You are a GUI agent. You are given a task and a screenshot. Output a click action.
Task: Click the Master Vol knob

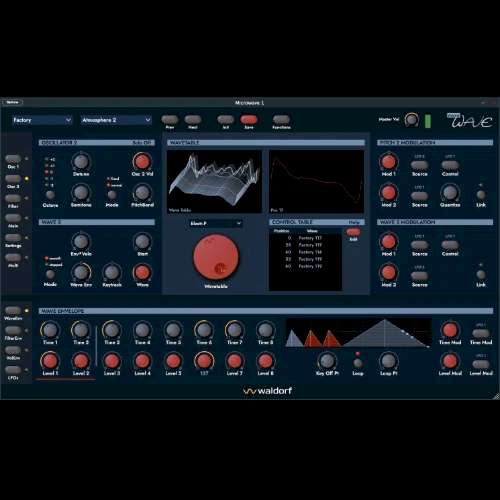(411, 120)
